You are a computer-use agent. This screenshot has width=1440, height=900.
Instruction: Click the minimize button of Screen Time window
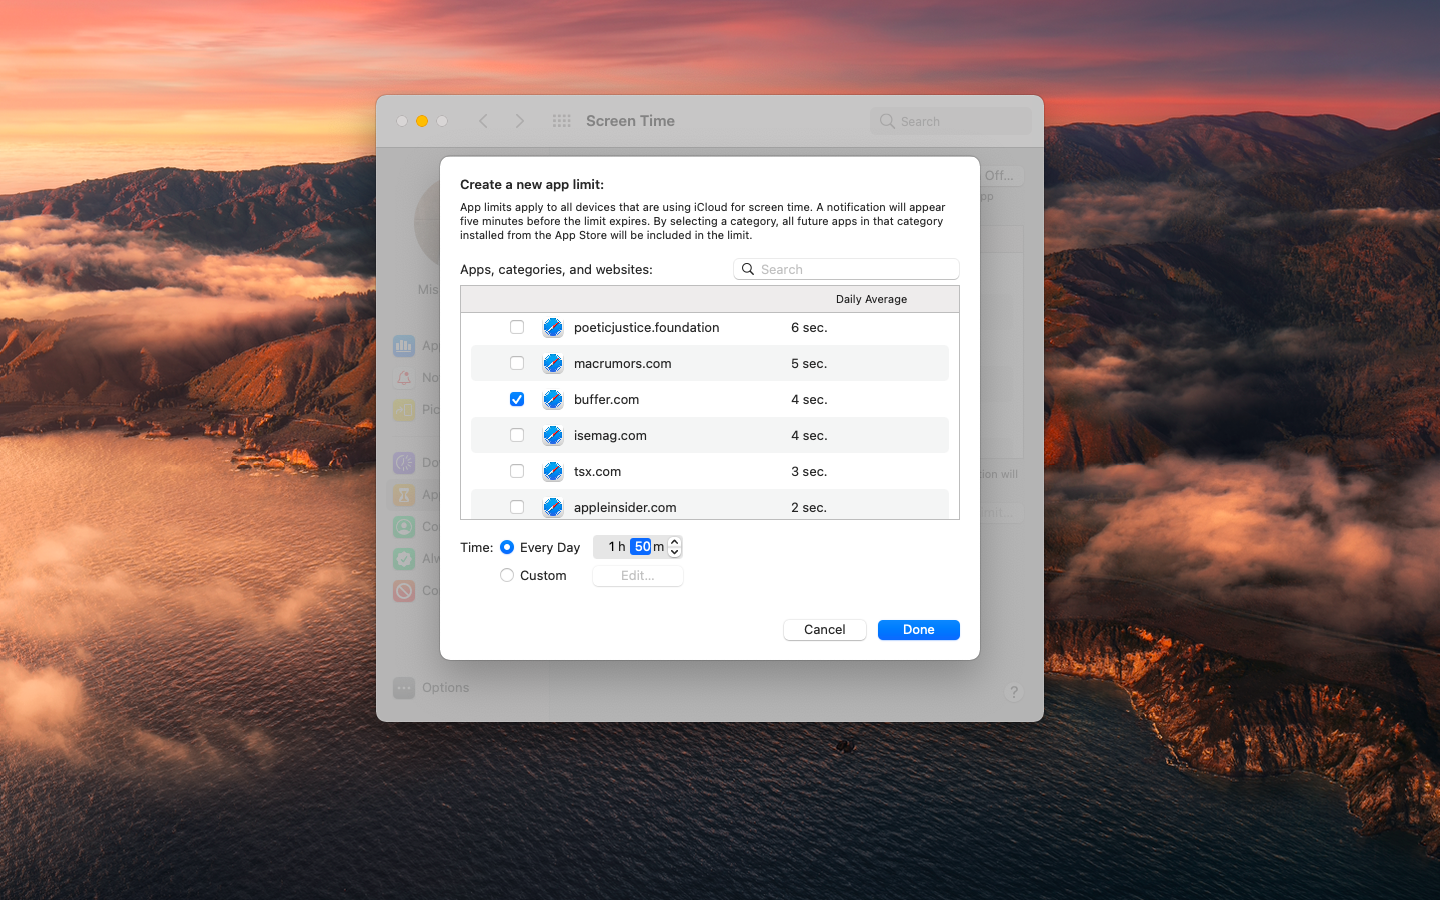pos(422,121)
